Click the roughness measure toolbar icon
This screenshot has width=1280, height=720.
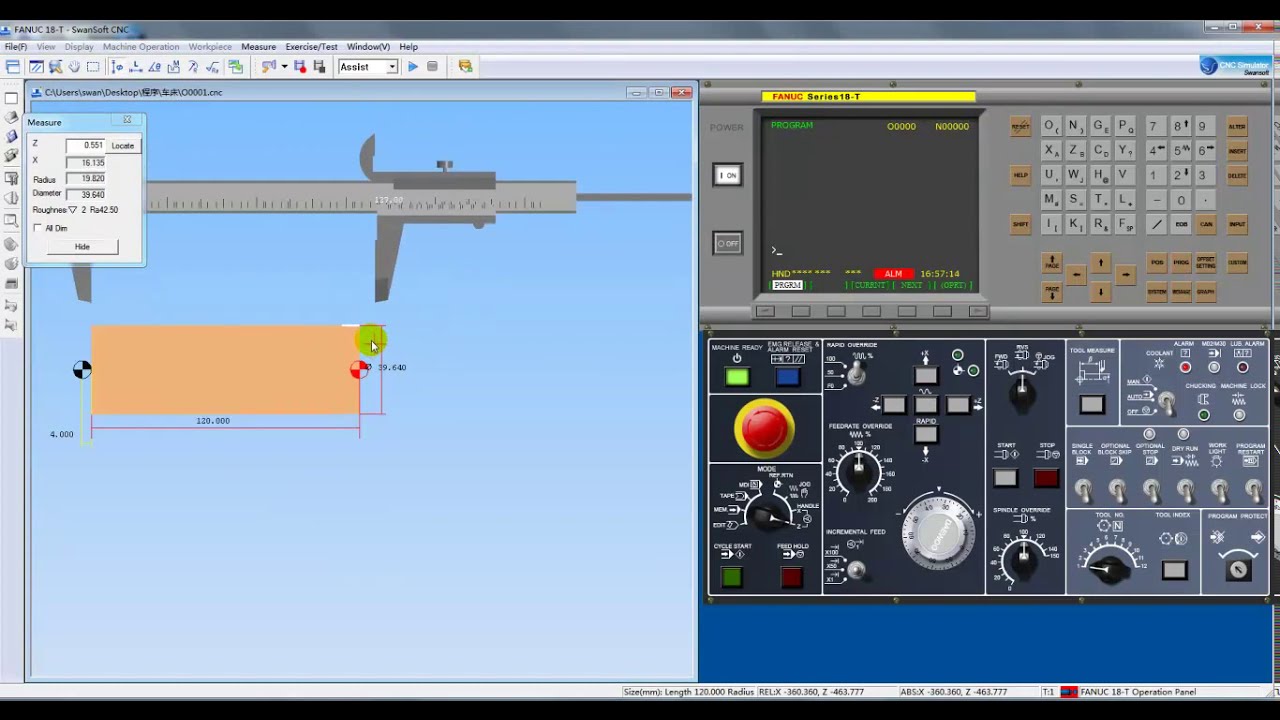point(212,67)
